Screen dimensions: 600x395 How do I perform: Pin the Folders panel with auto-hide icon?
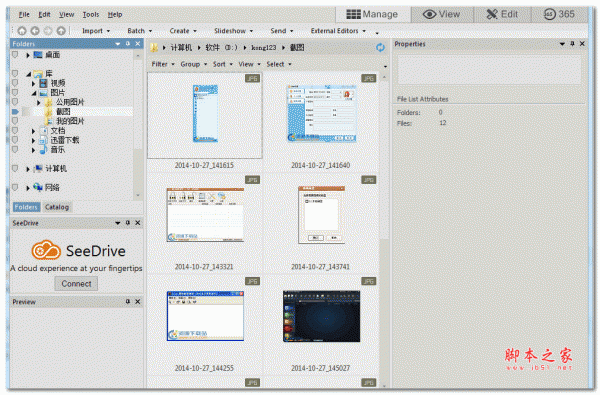[128, 44]
